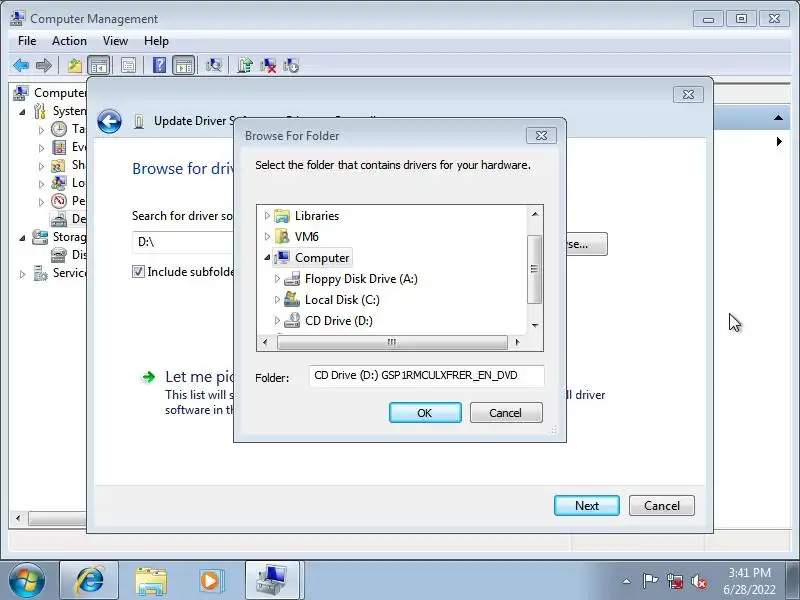The width and height of the screenshot is (800, 600).
Task: Show hidden tray icons arrow
Action: coord(627,581)
